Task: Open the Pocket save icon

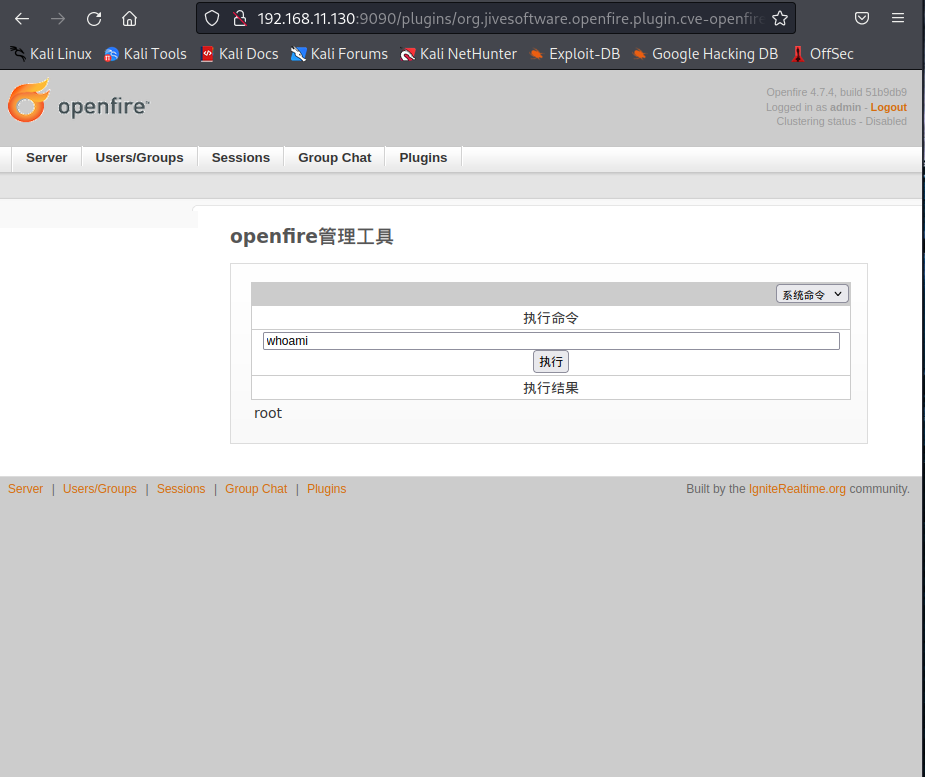Action: pos(861,18)
